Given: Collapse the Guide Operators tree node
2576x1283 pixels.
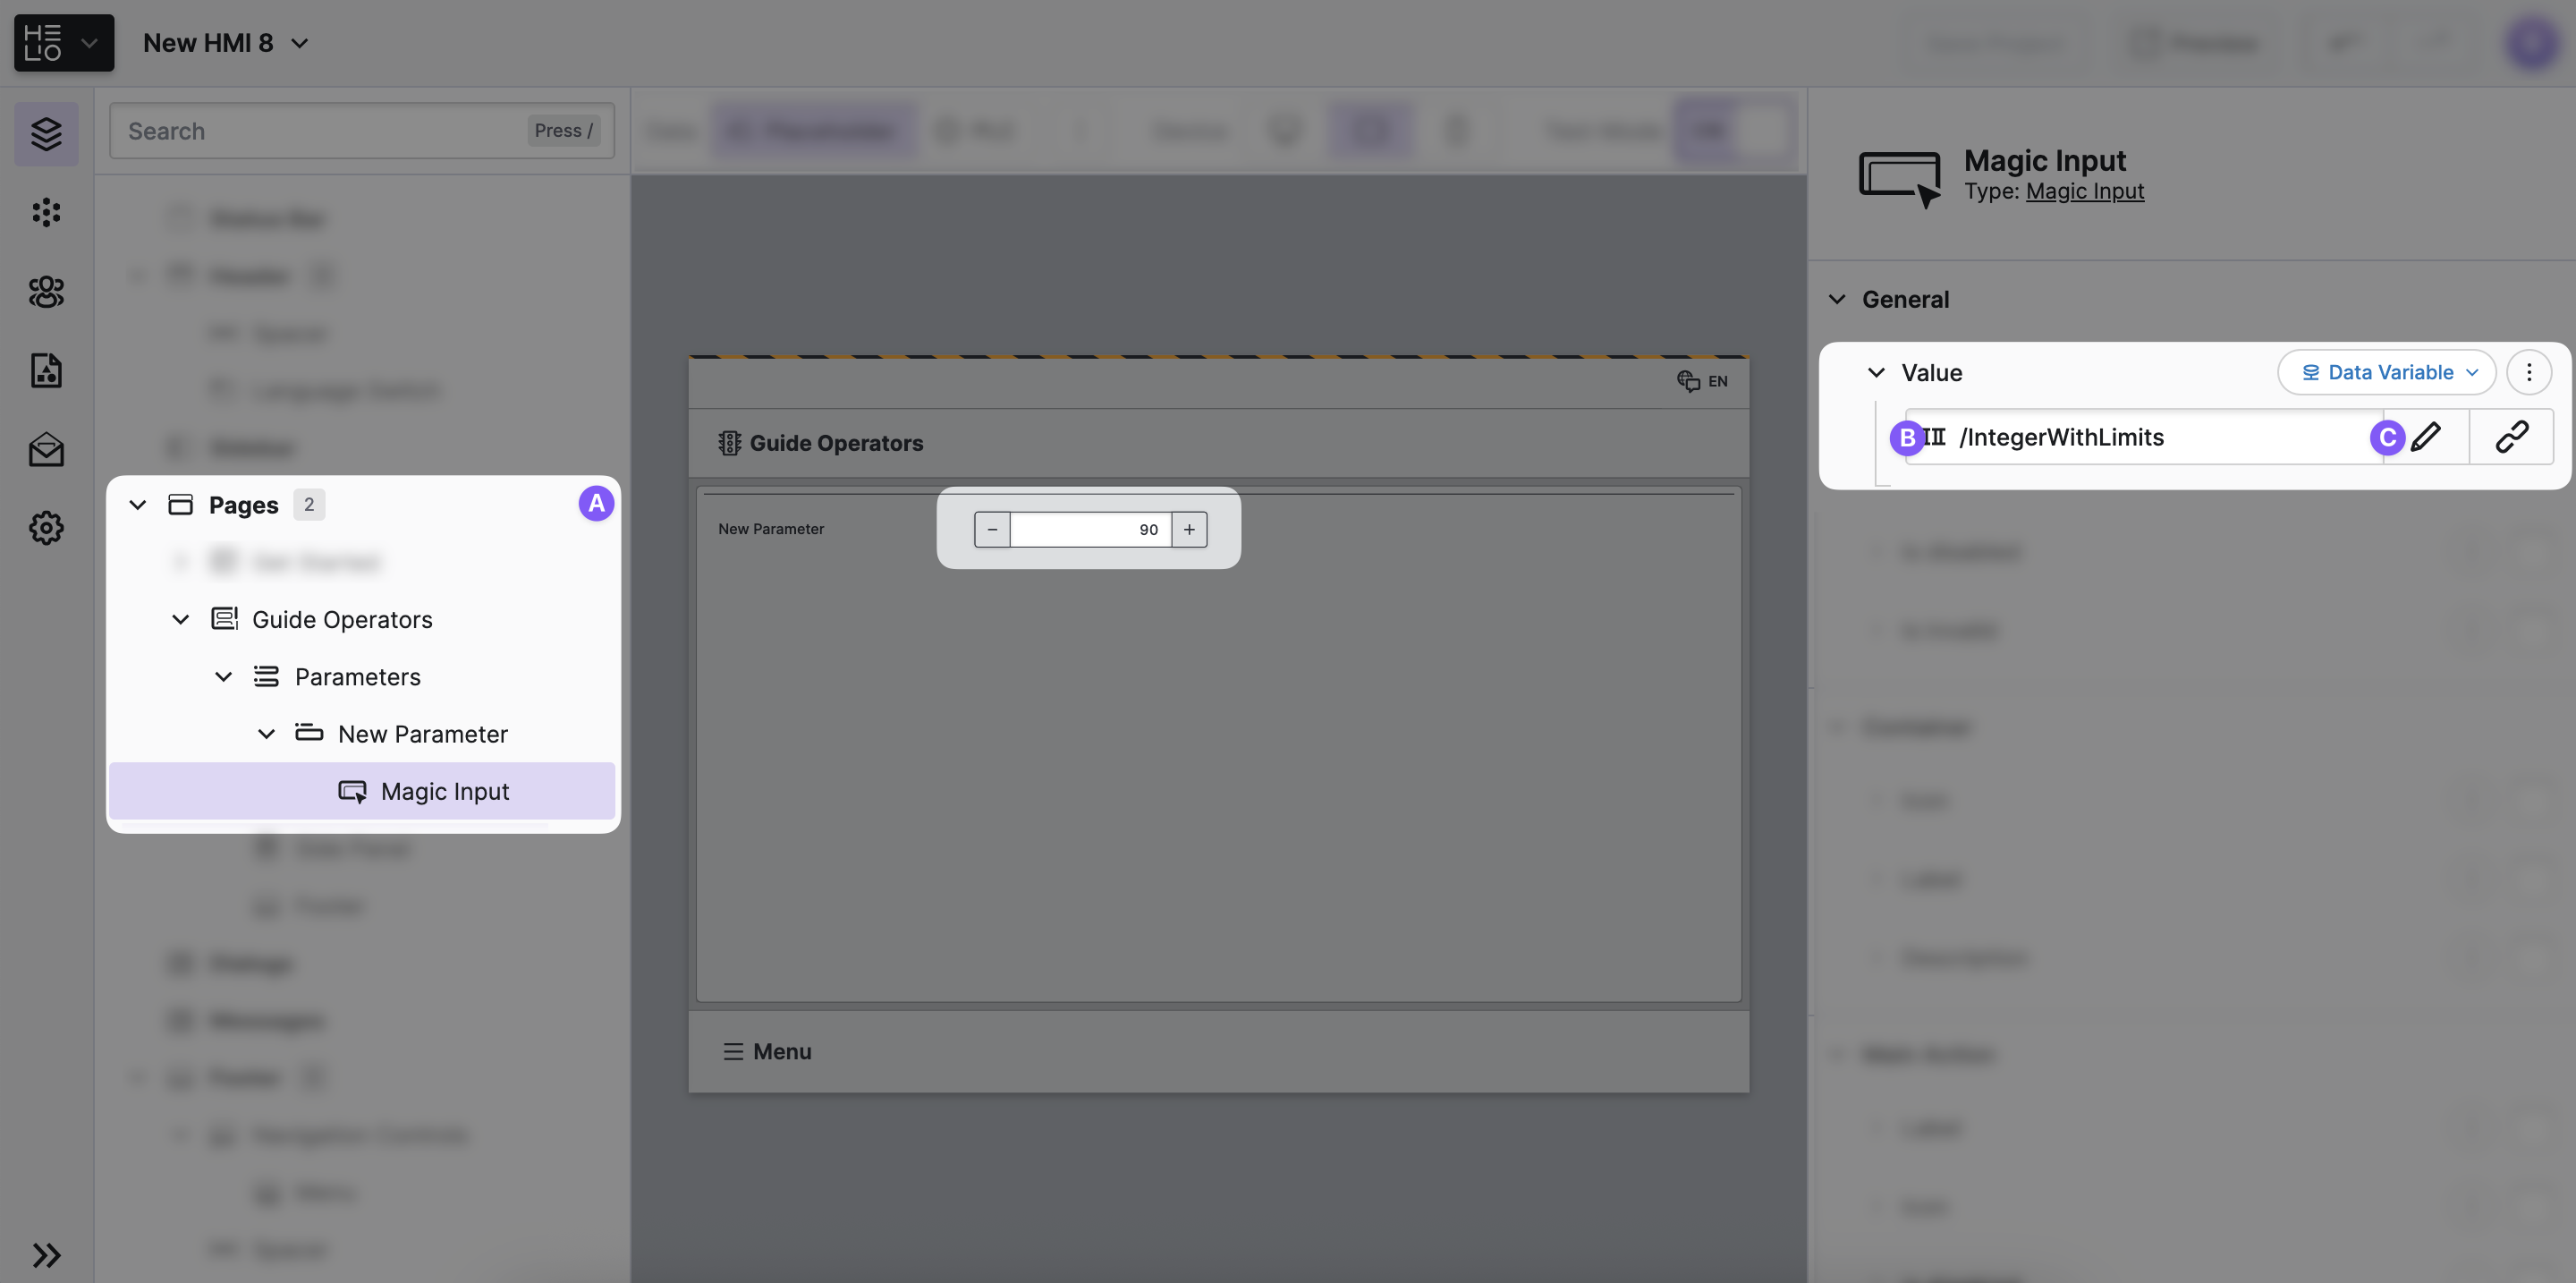Looking at the screenshot, I should tap(181, 620).
